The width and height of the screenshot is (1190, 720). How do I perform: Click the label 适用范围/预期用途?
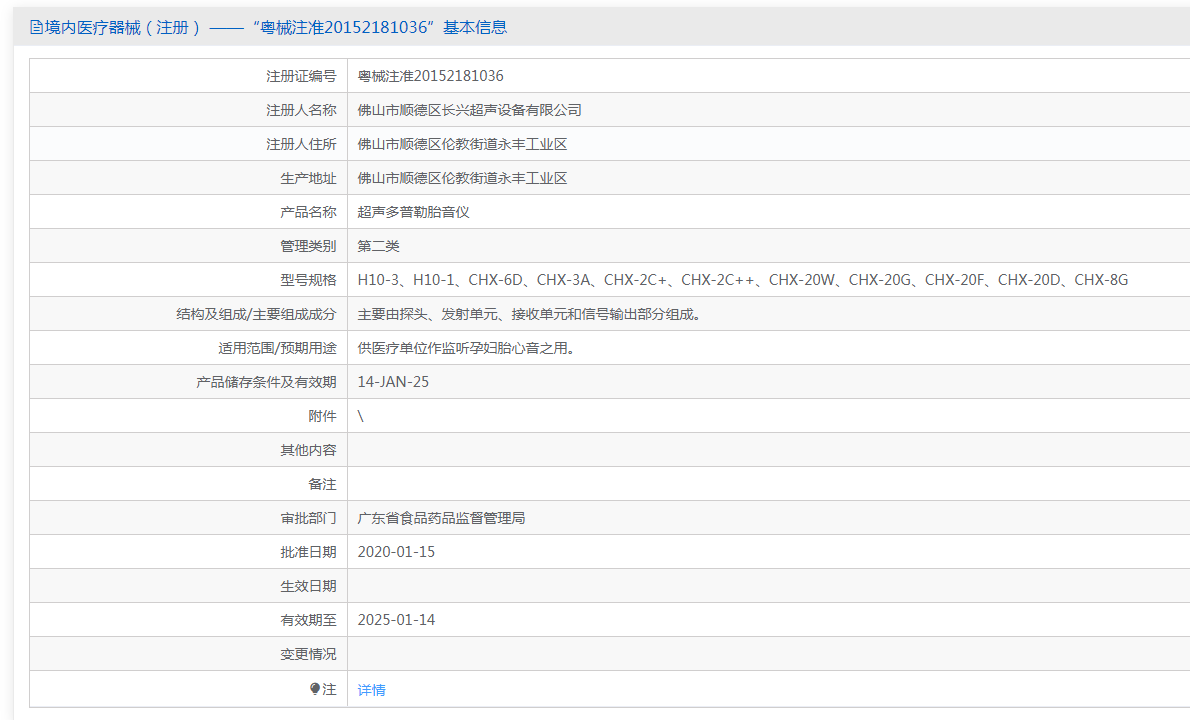point(277,348)
